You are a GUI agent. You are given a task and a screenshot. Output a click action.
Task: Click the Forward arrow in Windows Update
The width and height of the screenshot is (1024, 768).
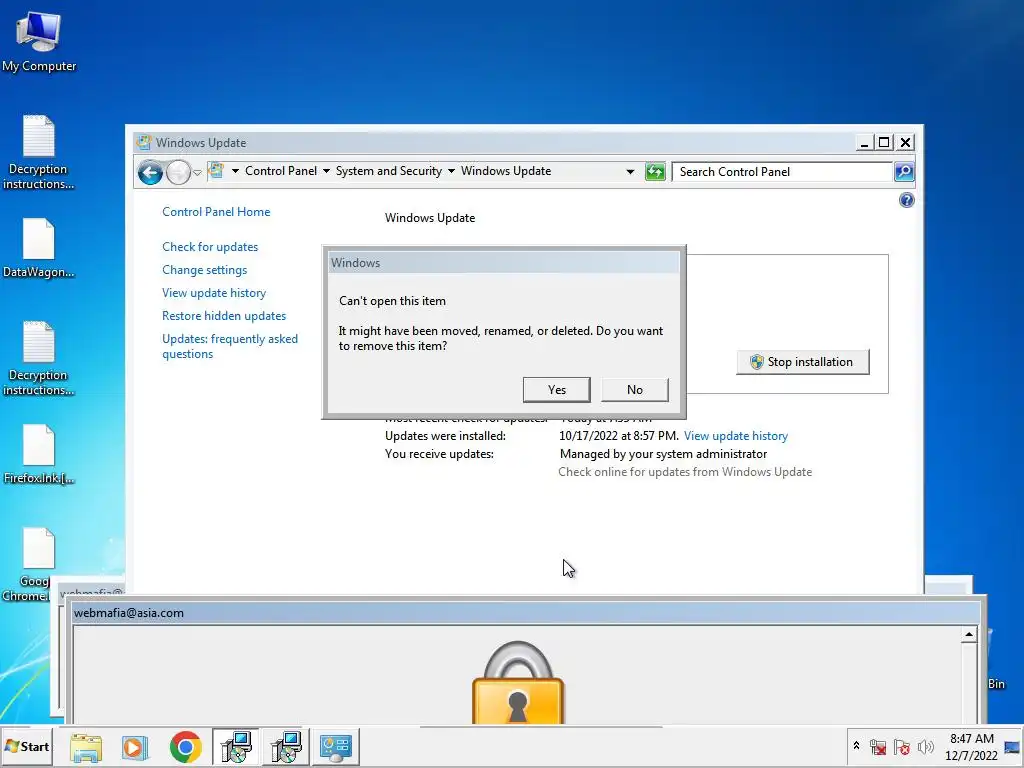(178, 173)
